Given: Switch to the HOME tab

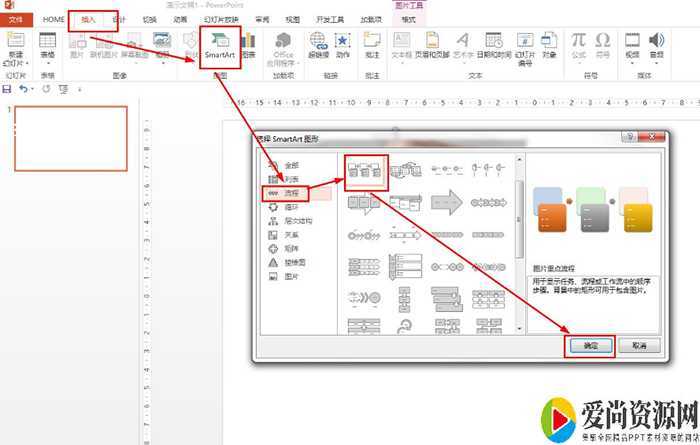Looking at the screenshot, I should point(54,20).
